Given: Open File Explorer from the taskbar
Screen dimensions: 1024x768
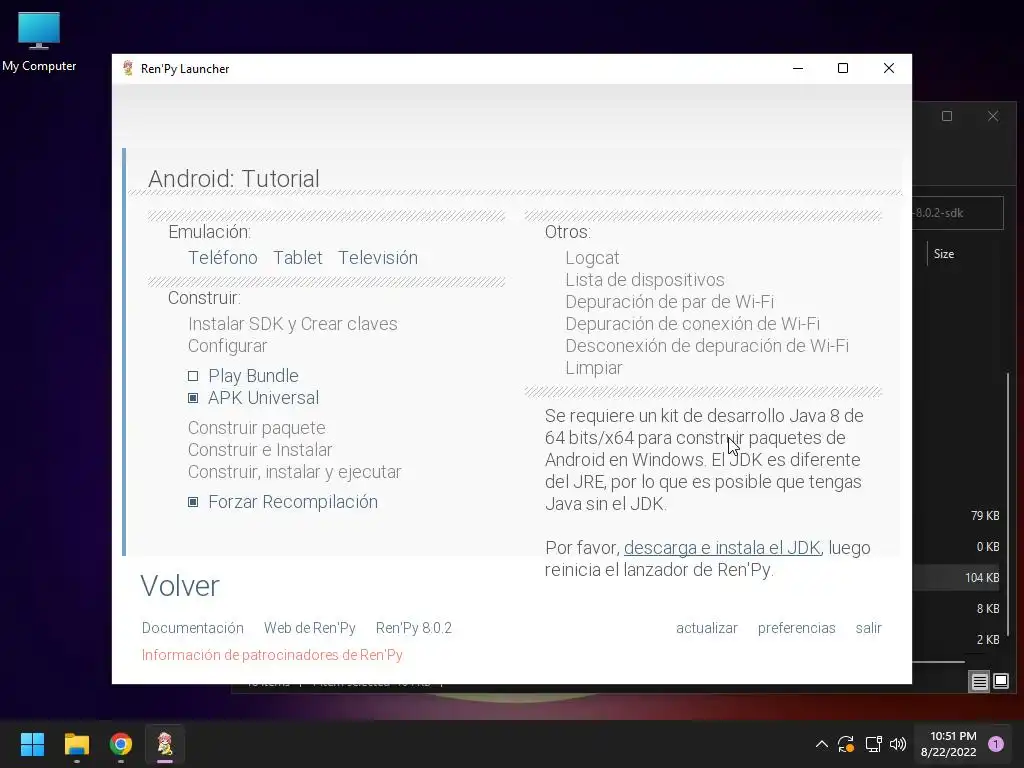Looking at the screenshot, I should click(76, 744).
